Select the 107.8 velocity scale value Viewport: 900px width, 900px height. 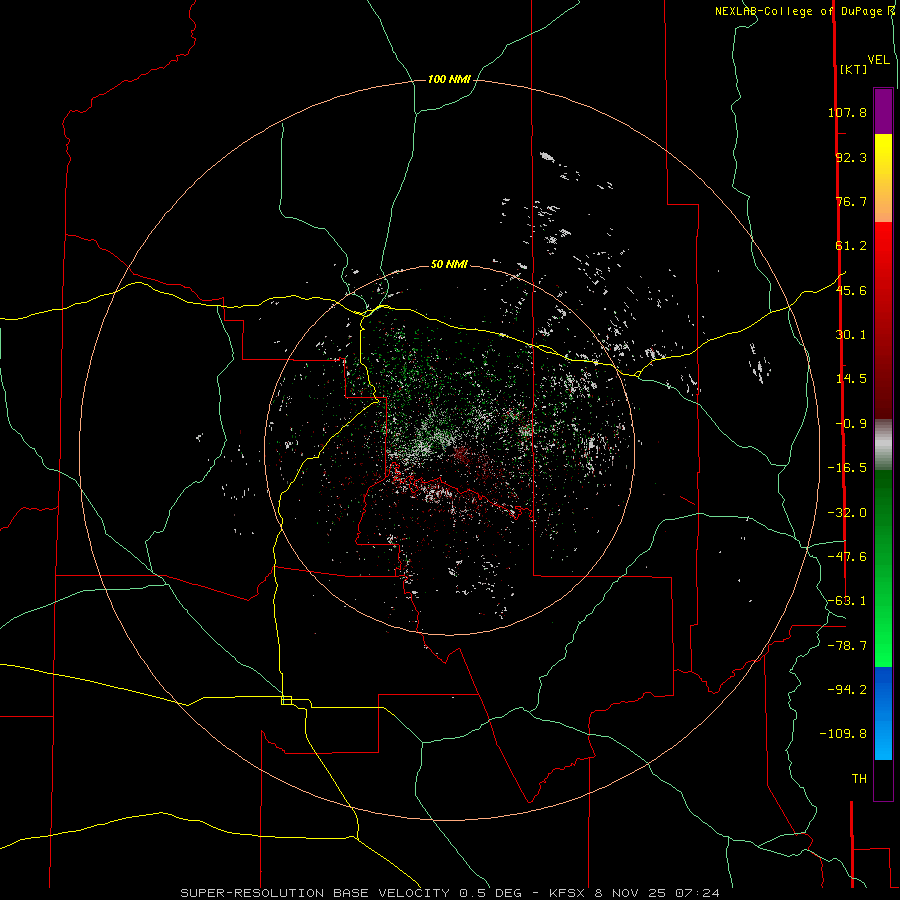(x=847, y=112)
